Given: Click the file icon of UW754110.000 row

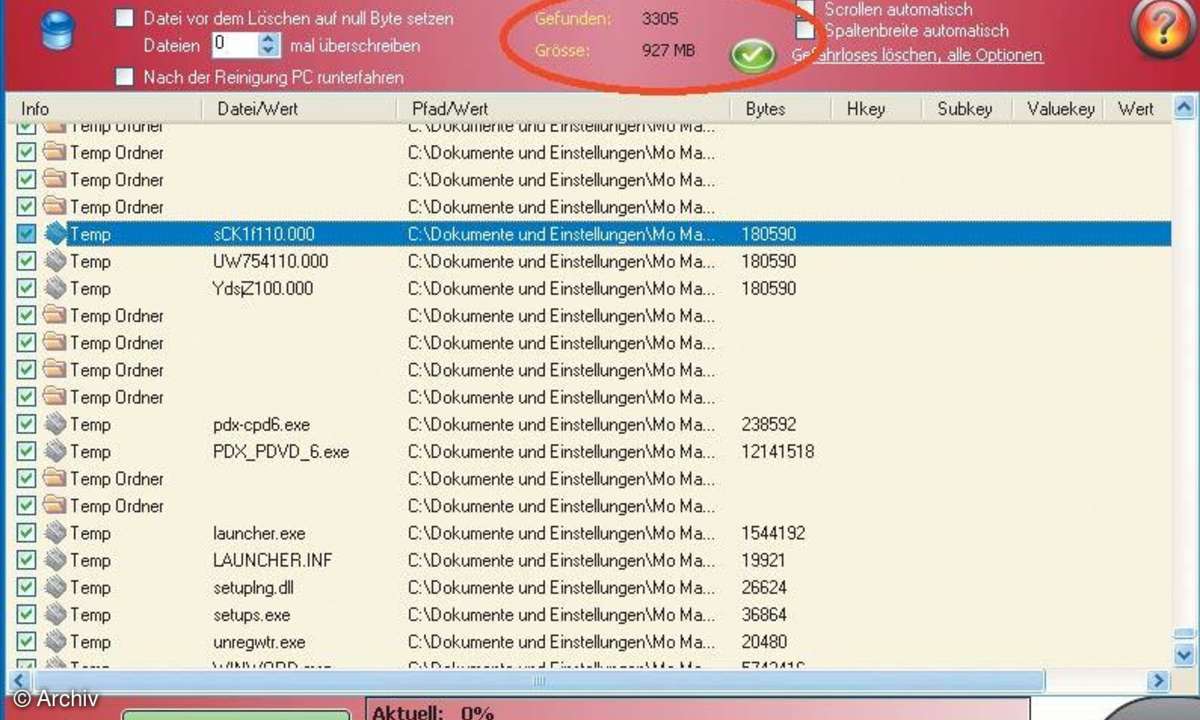Looking at the screenshot, I should coord(54,261).
